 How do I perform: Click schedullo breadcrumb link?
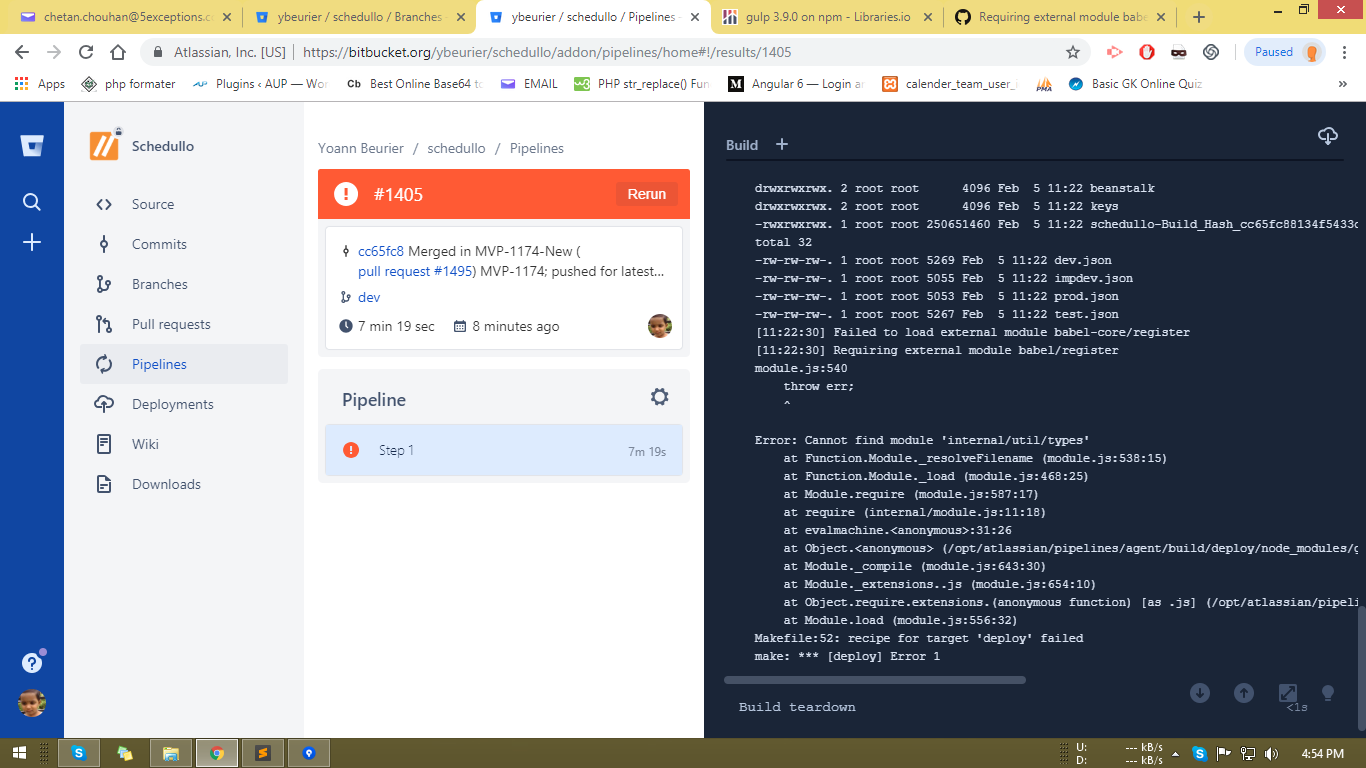click(x=456, y=148)
